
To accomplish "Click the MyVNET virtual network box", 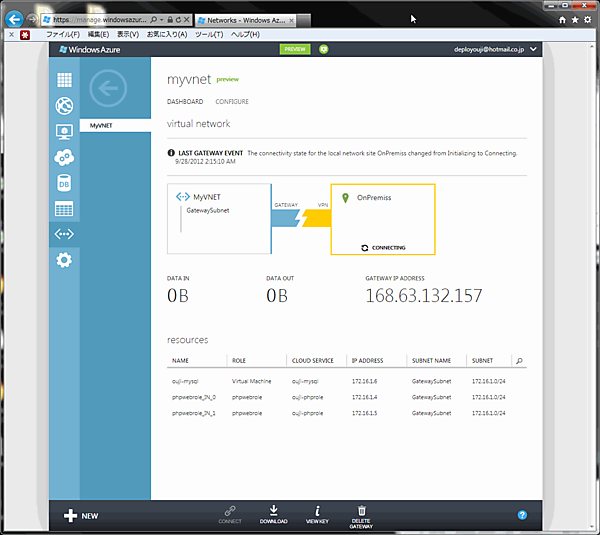I will [x=219, y=219].
